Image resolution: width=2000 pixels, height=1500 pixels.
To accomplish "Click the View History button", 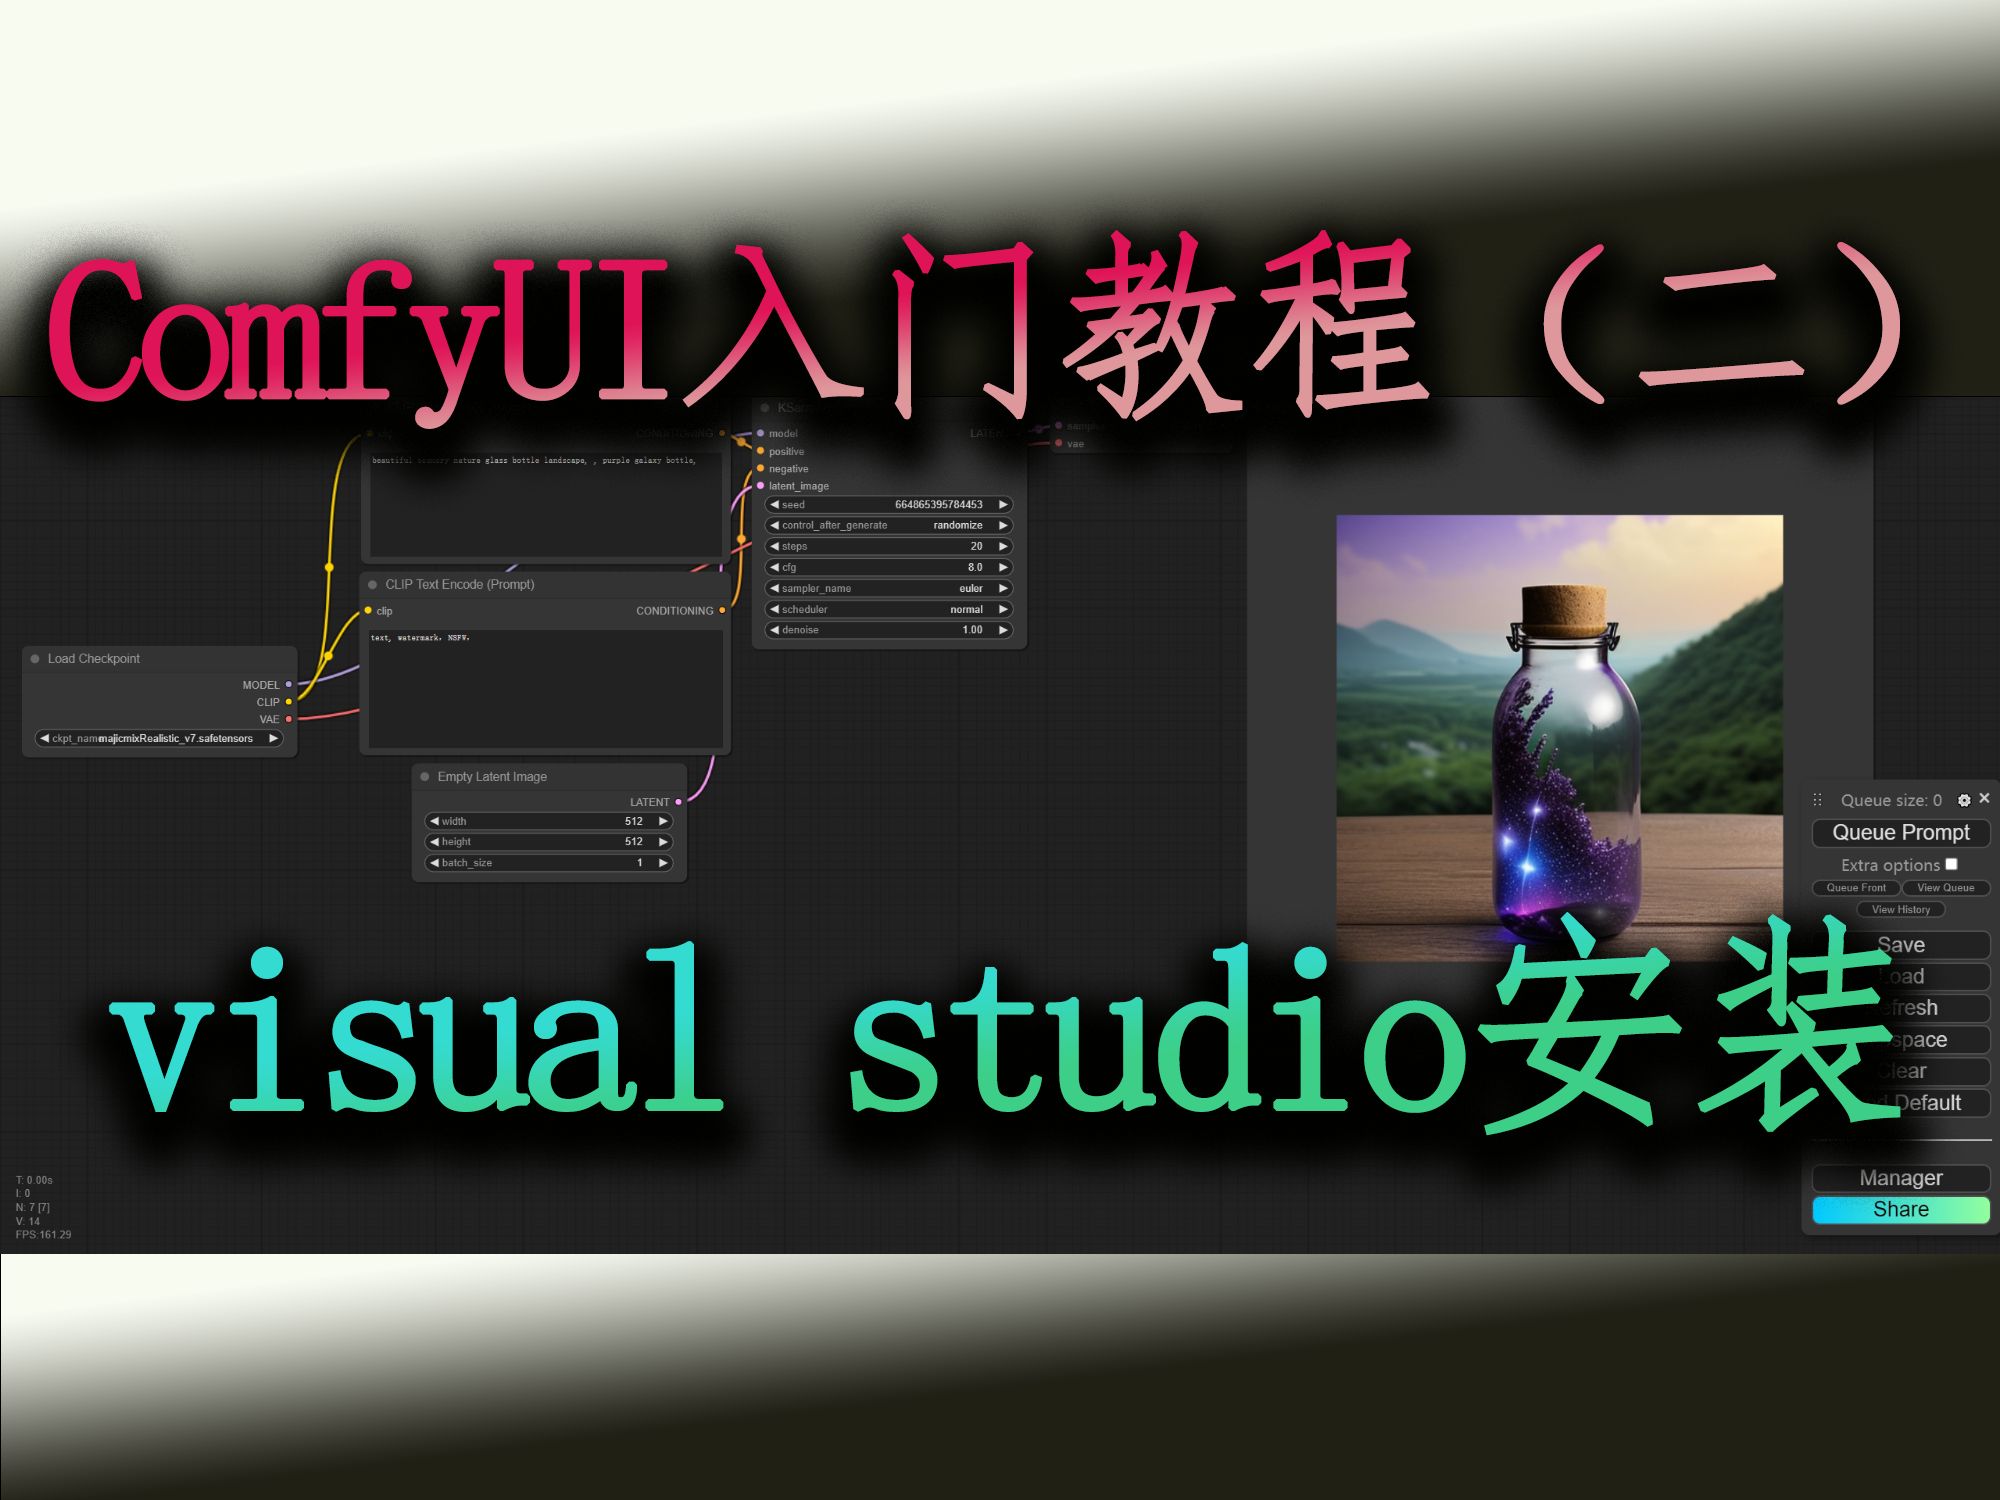I will coord(1900,910).
